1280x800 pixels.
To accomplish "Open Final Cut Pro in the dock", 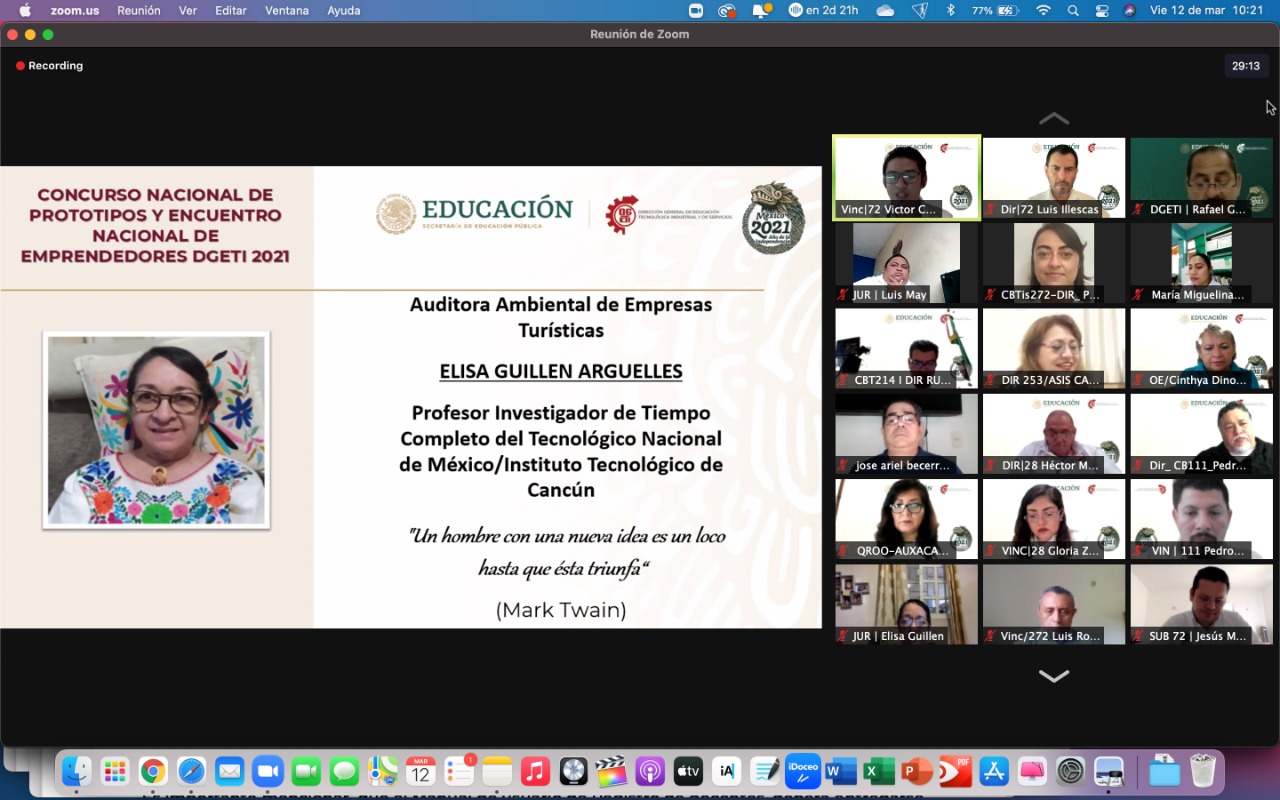I will click(611, 771).
